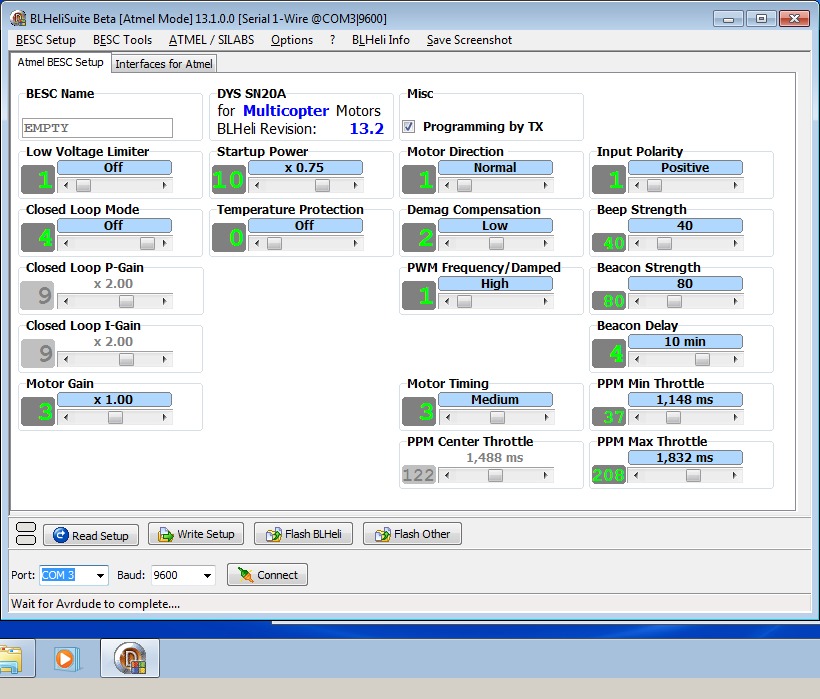Click the Demag Compensation left arrow

447,244
